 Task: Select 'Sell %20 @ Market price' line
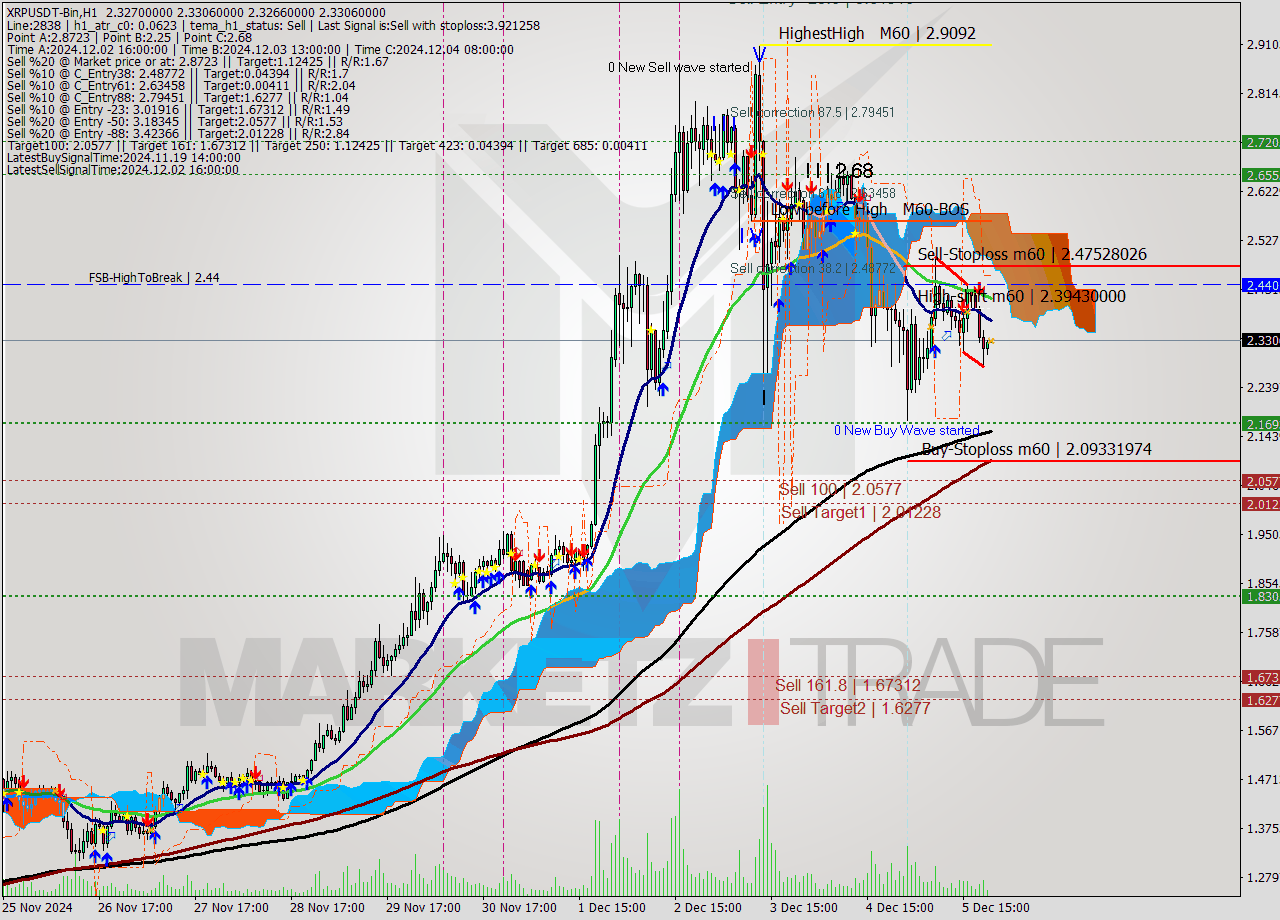(x=198, y=61)
